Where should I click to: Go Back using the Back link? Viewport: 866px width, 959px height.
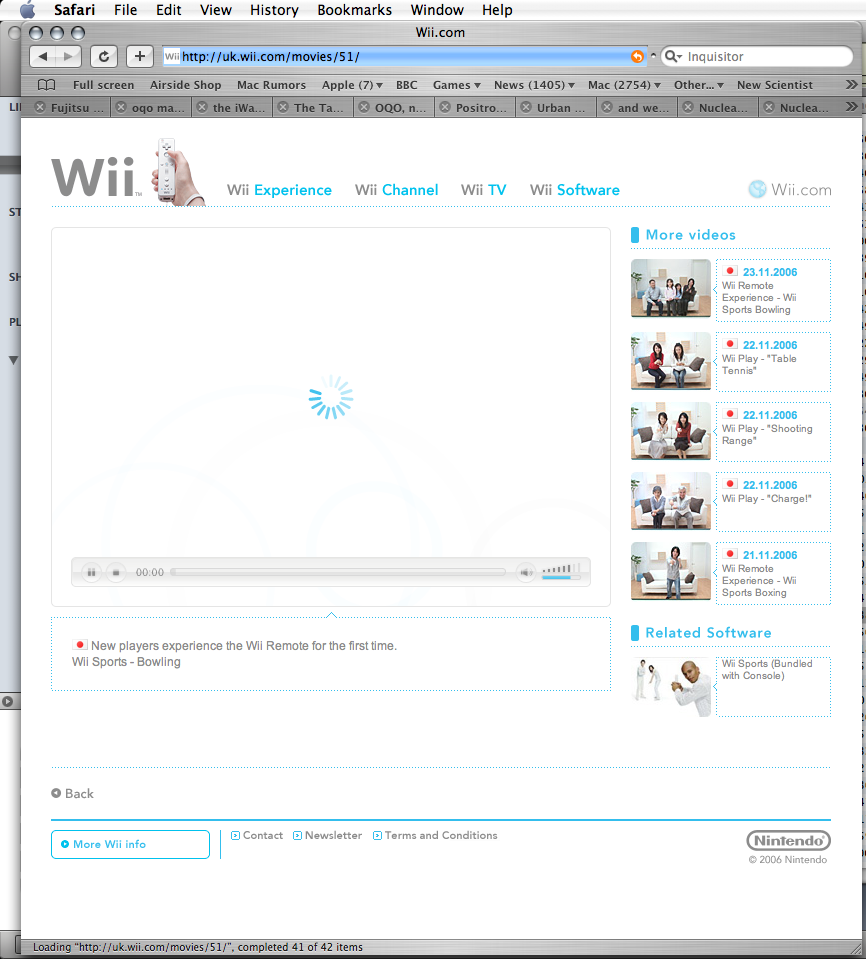(72, 793)
